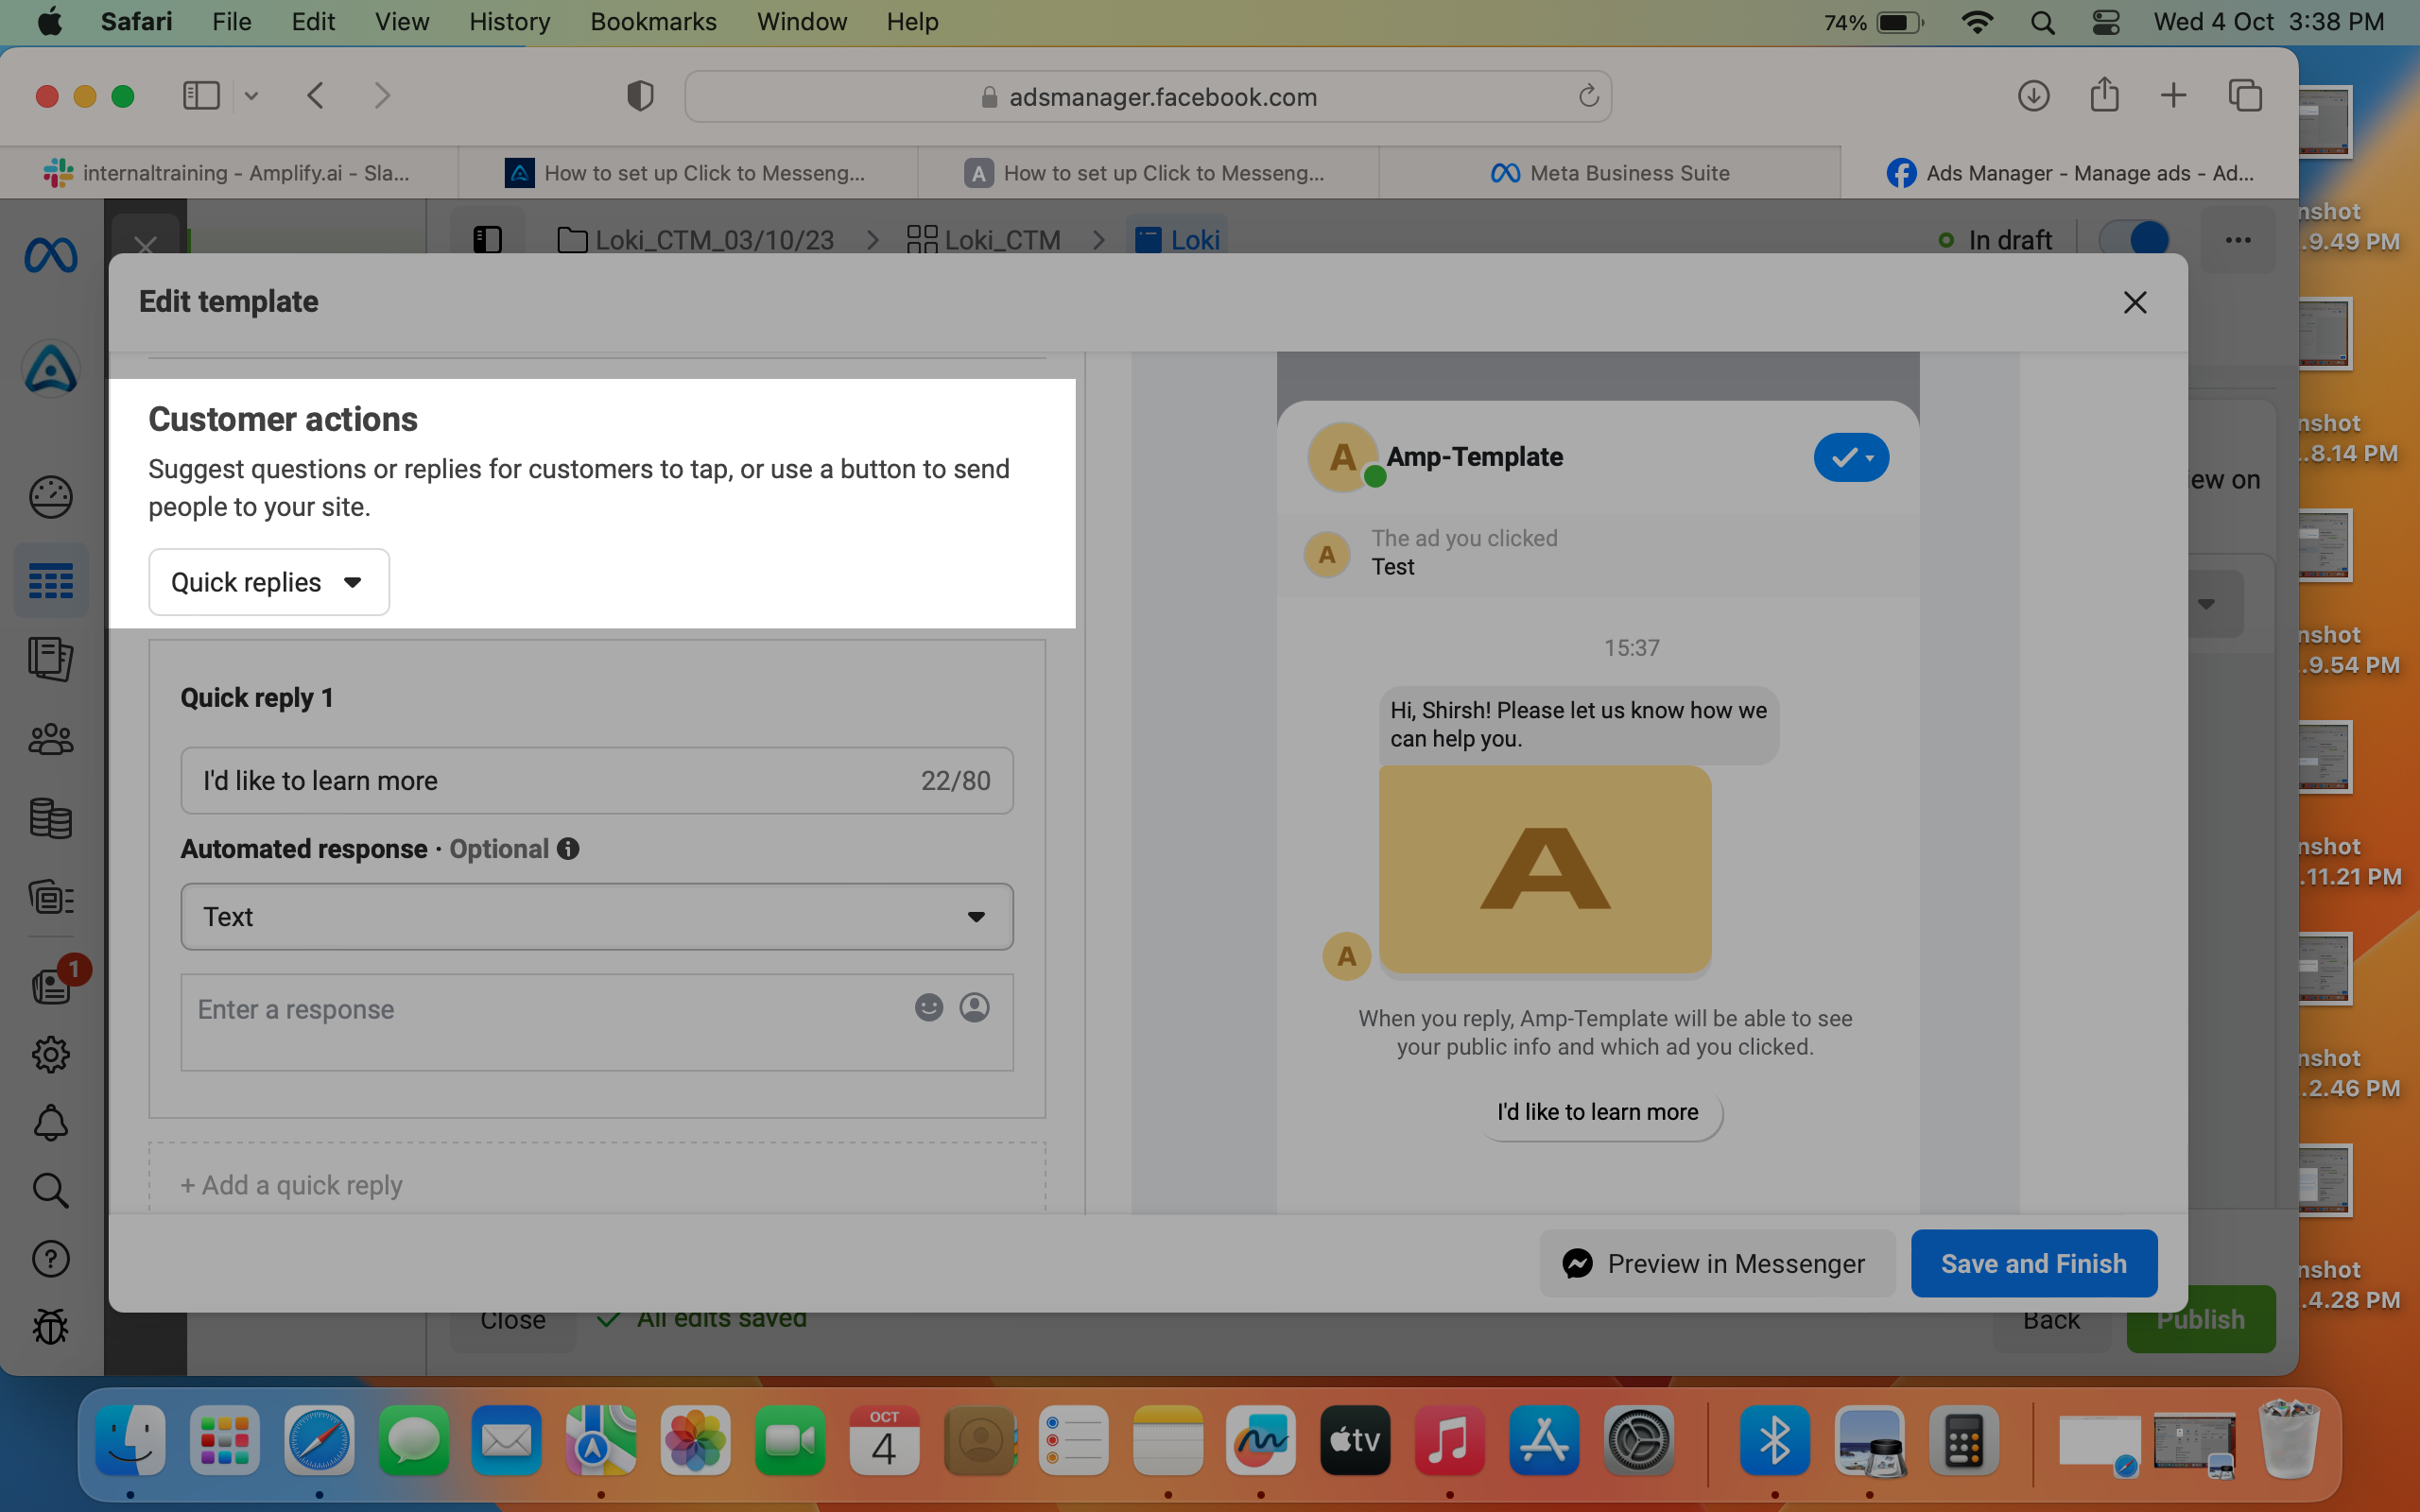Click the bug report icon in sidebar

point(50,1327)
